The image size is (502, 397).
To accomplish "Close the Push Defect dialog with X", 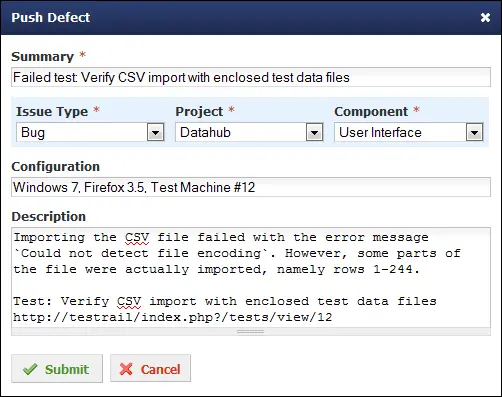I will tap(485, 17).
